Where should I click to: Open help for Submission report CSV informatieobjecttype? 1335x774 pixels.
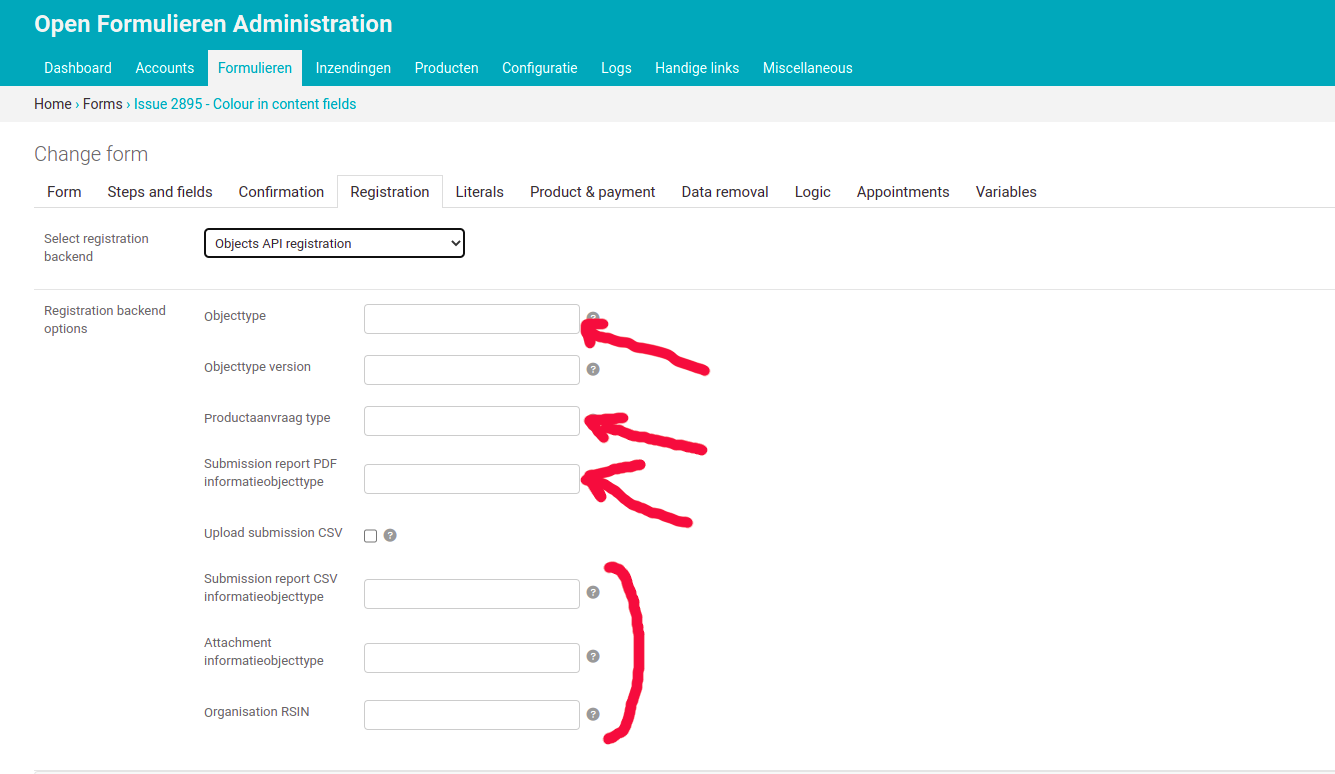coord(593,592)
